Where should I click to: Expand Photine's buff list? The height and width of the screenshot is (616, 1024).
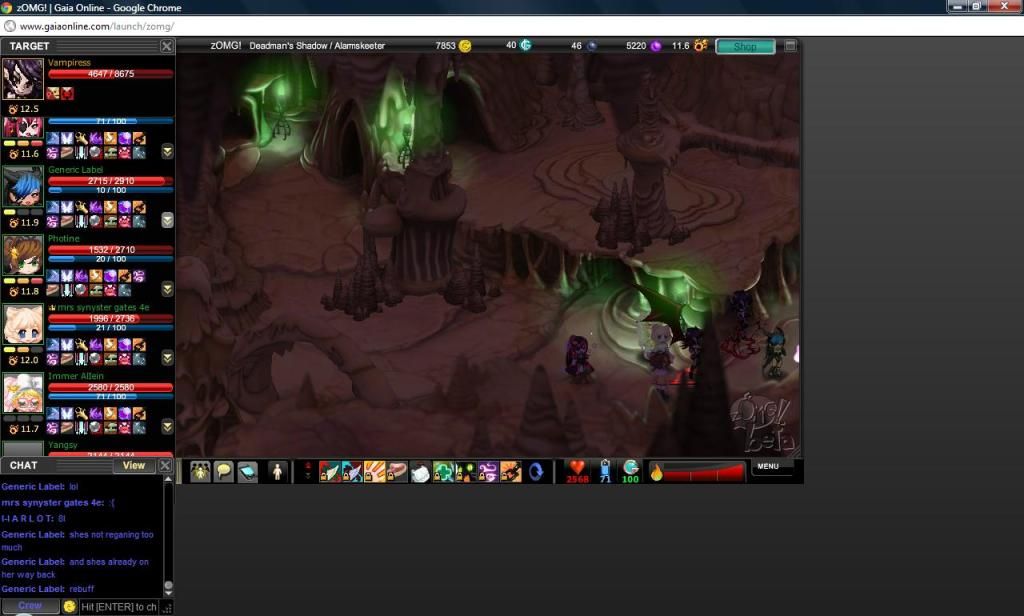[167, 289]
